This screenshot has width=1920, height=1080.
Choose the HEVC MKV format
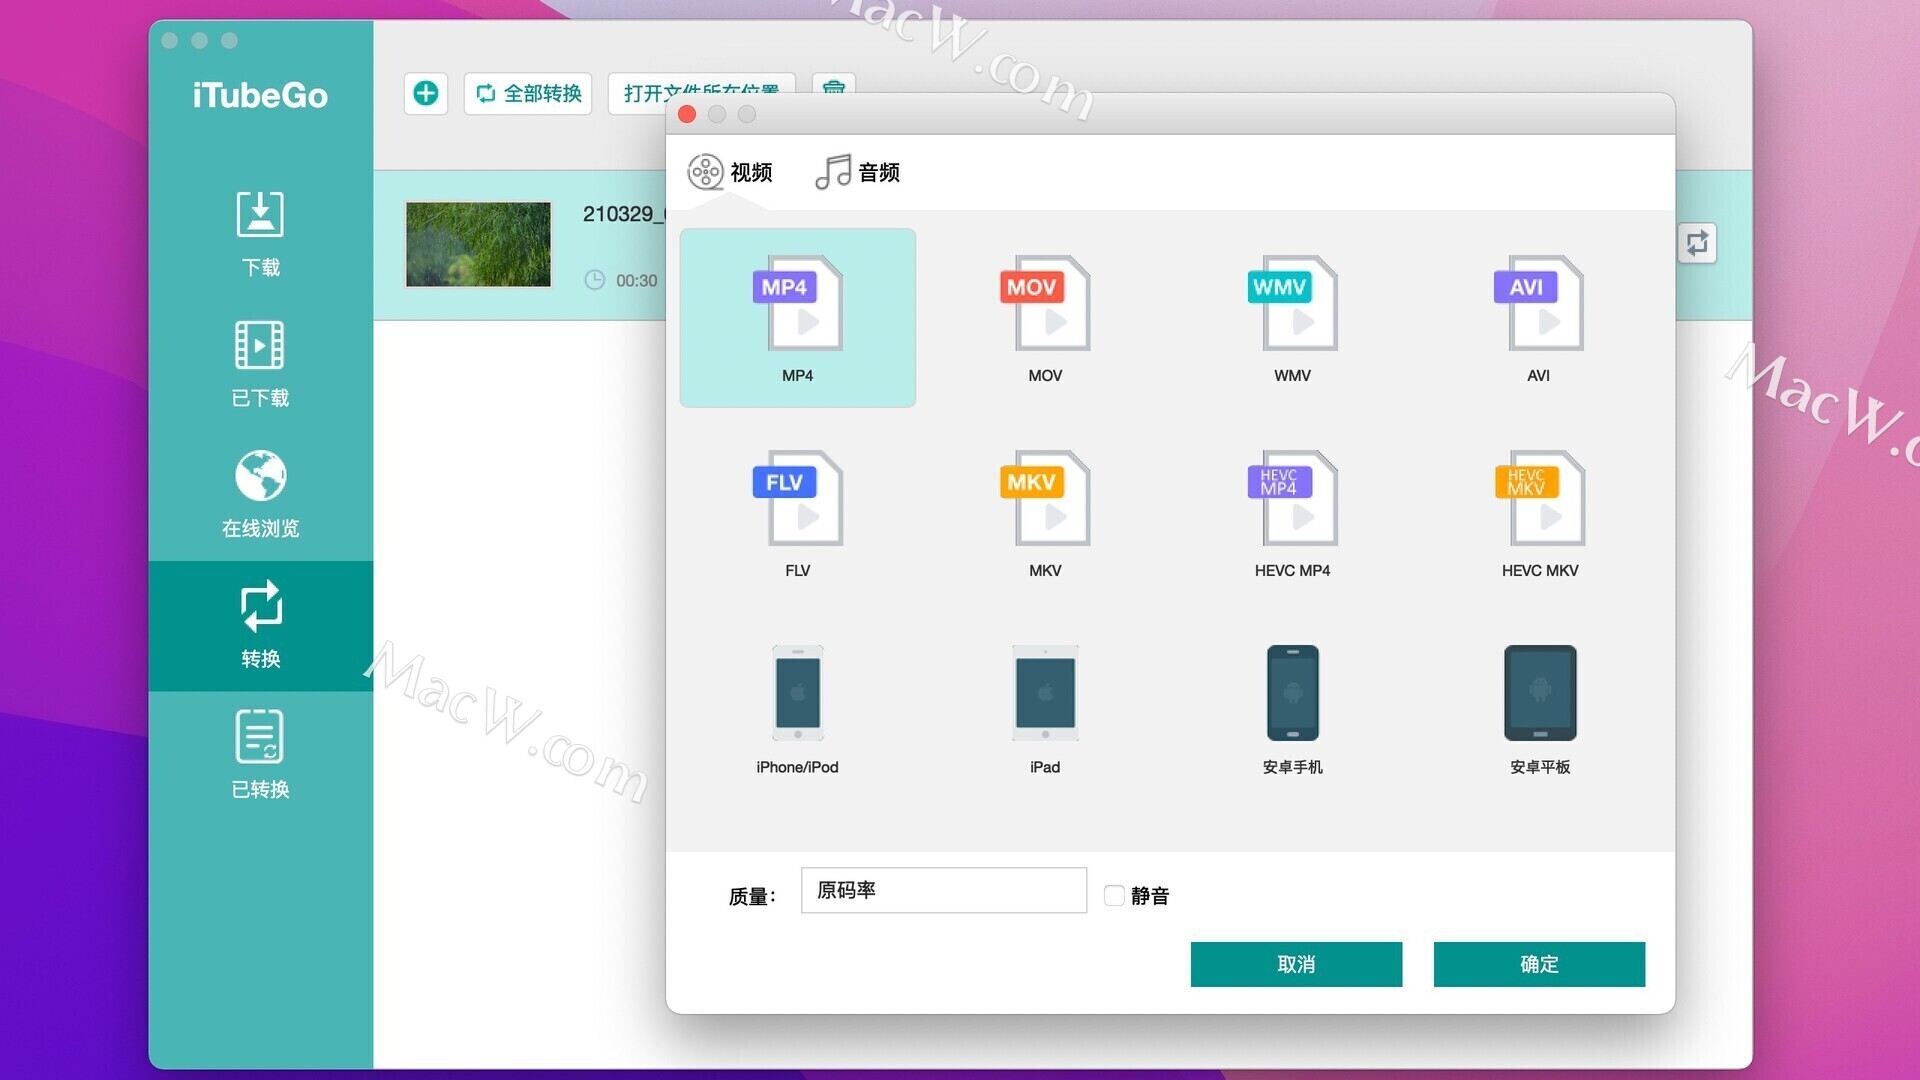point(1539,513)
